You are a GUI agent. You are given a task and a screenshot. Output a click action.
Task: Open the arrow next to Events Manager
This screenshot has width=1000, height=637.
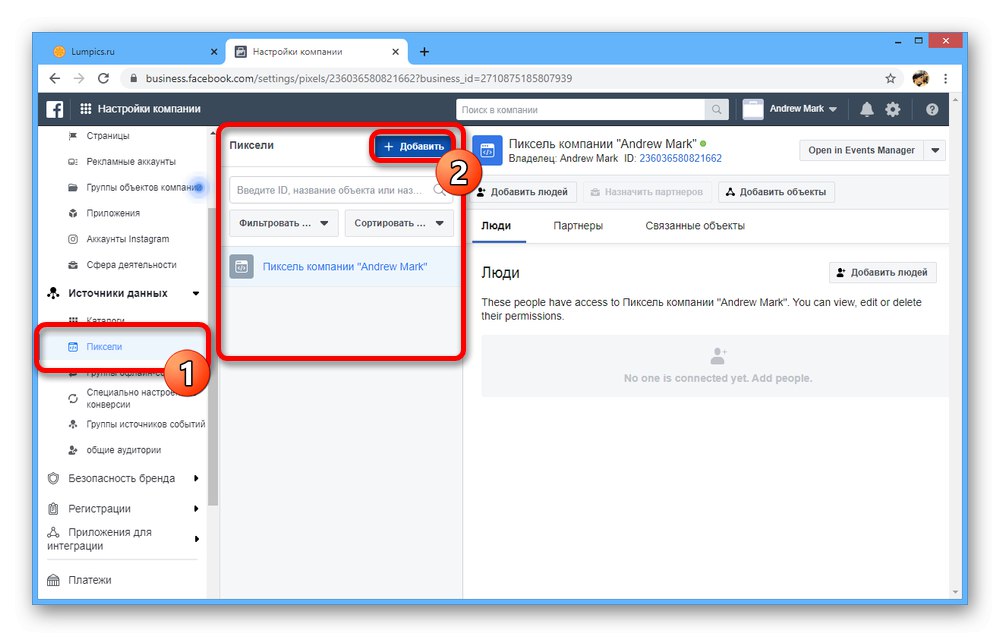point(935,150)
